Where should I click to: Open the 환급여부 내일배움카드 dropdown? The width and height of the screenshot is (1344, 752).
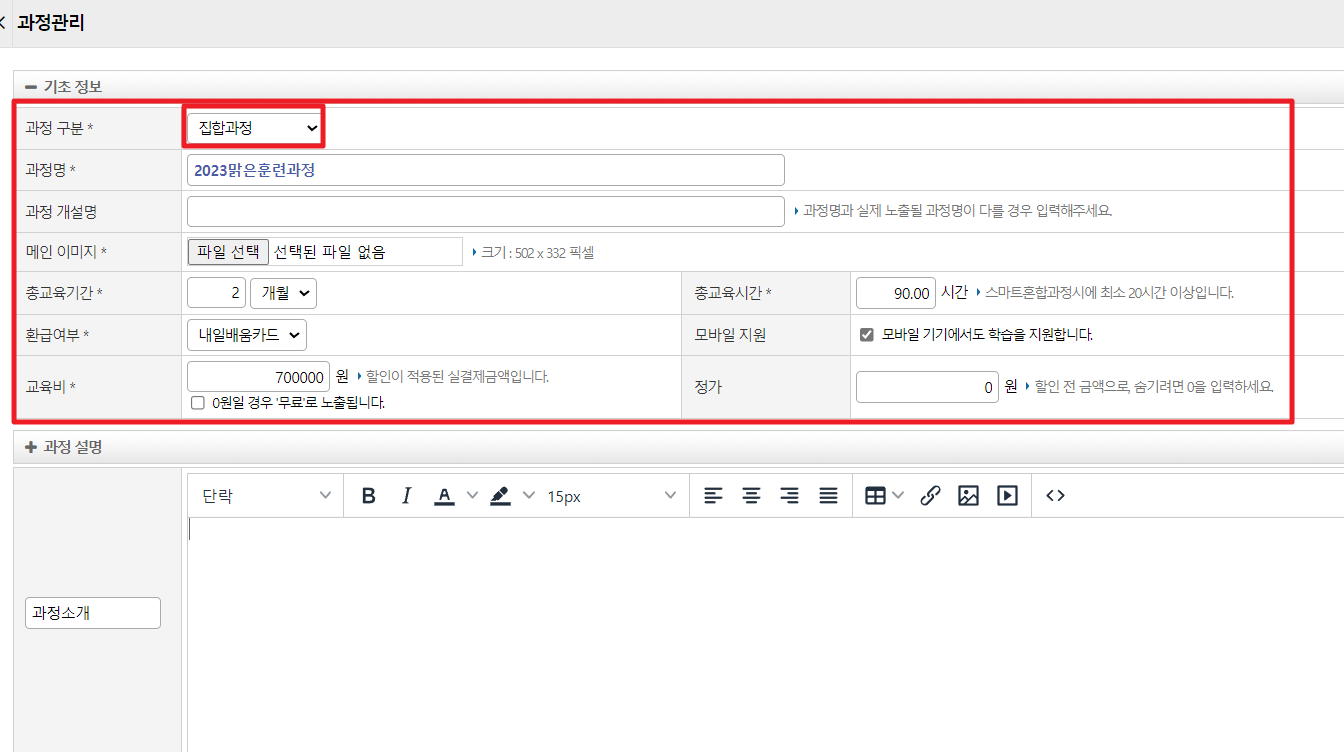pyautogui.click(x=247, y=335)
